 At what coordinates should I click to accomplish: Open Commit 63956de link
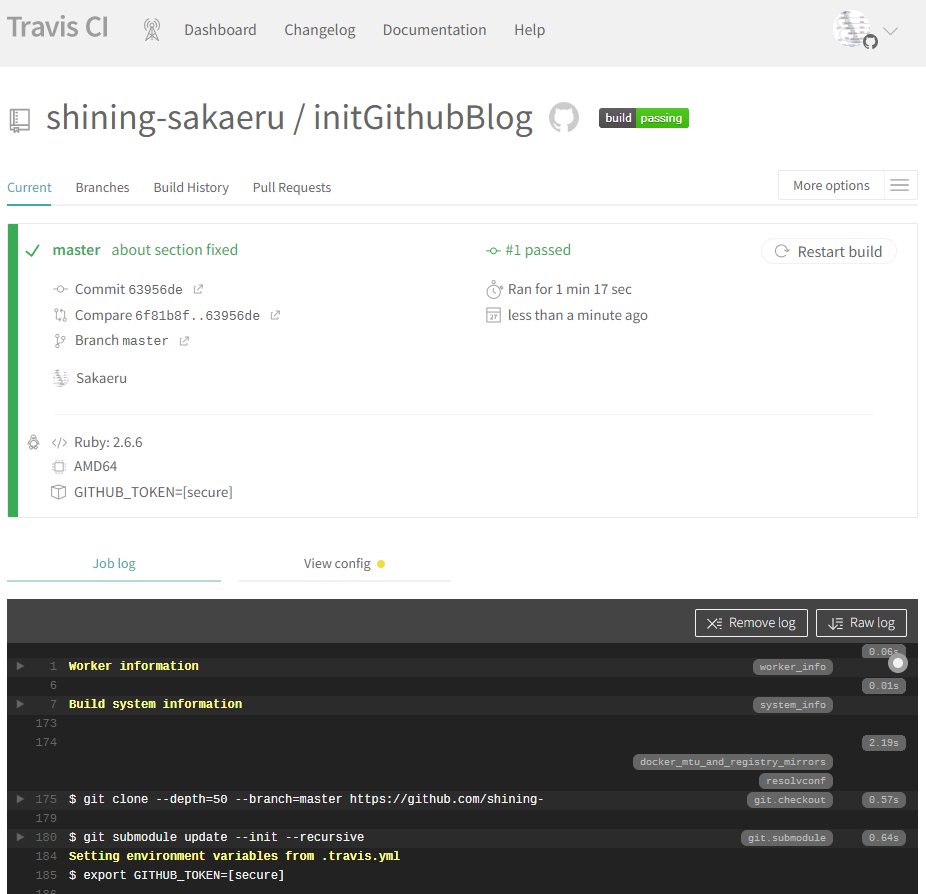point(129,289)
